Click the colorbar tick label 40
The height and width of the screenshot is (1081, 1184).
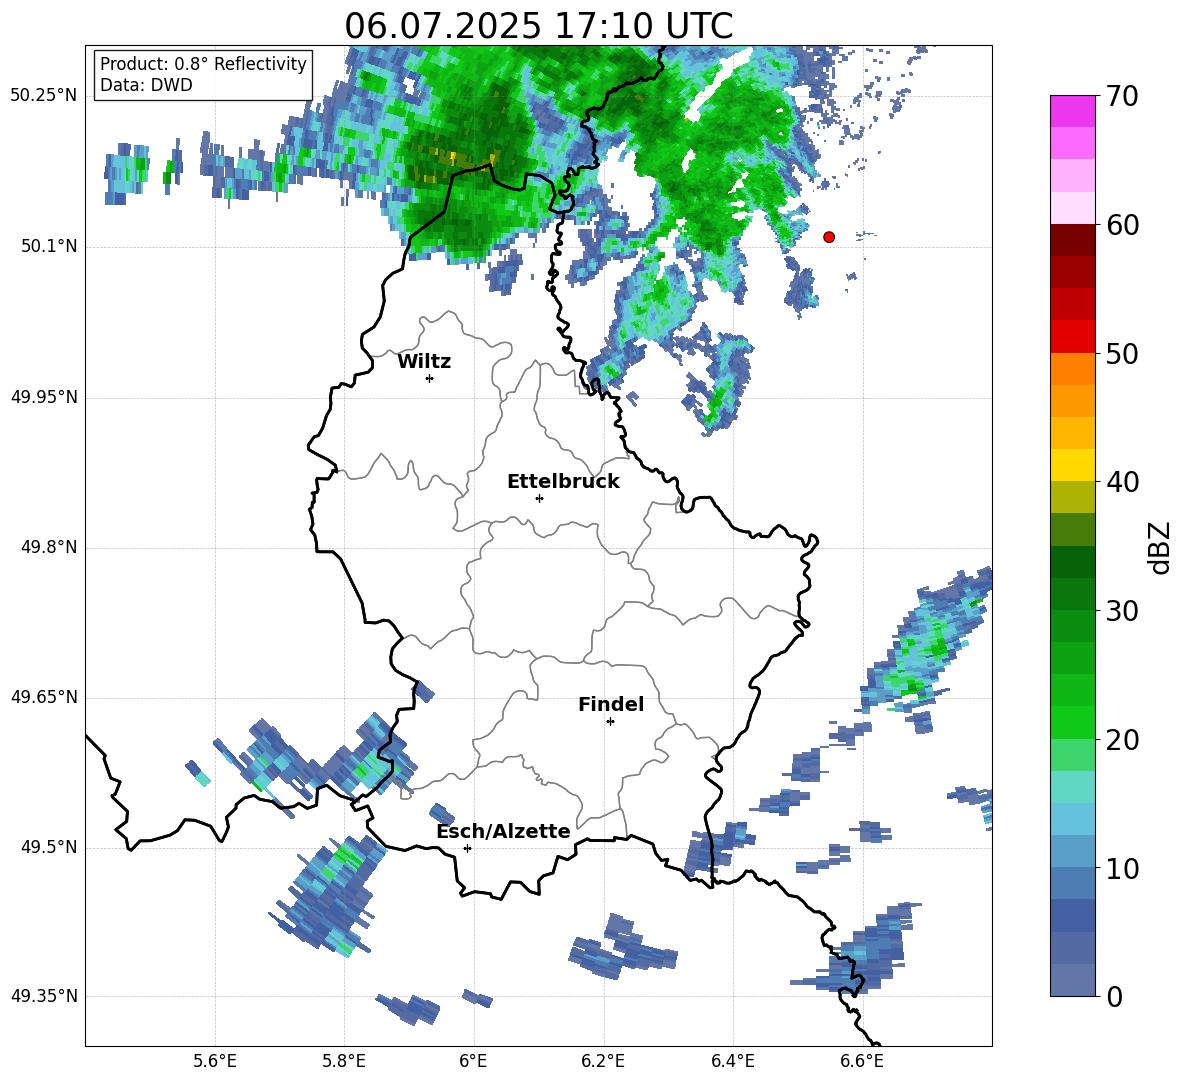point(1122,482)
